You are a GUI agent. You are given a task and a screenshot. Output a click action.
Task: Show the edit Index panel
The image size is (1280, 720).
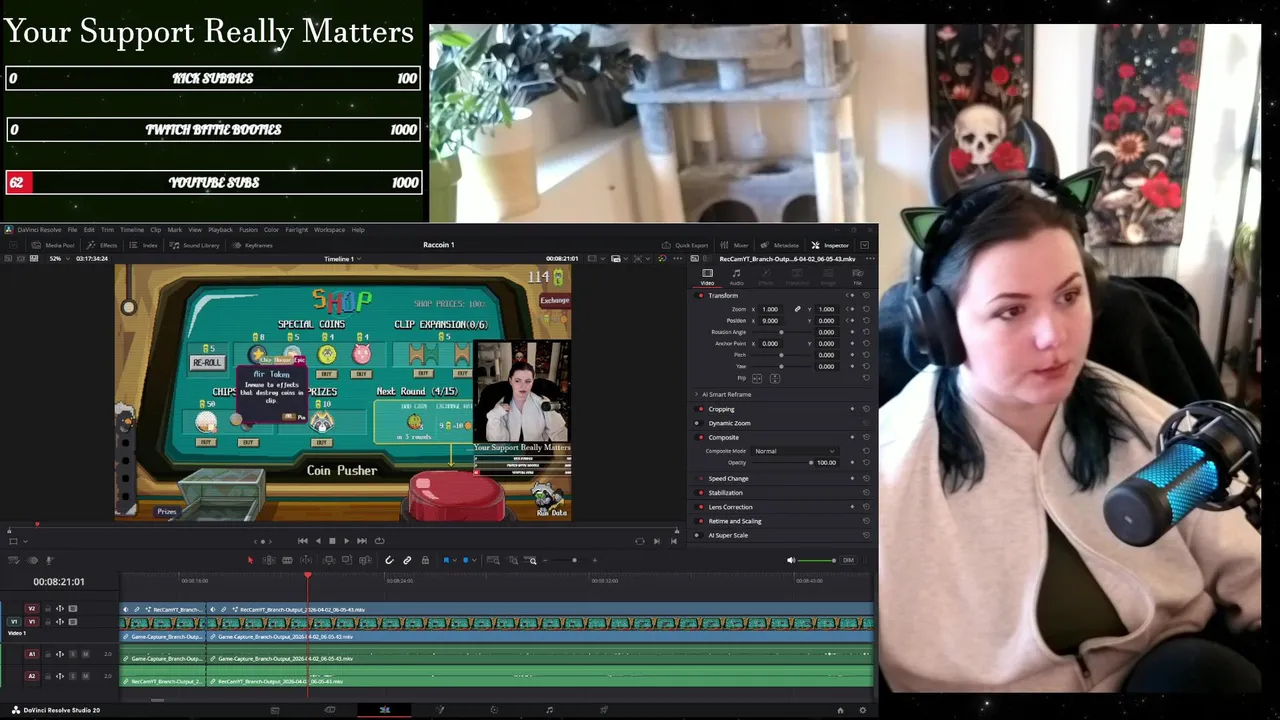[x=145, y=245]
